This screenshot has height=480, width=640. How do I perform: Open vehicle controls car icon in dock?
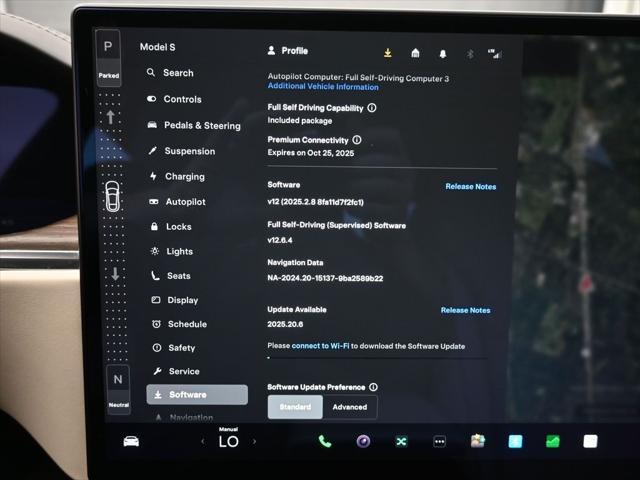pyautogui.click(x=131, y=441)
